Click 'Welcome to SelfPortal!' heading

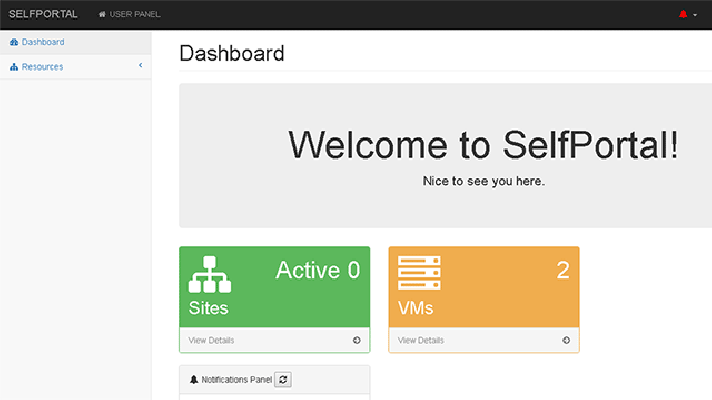coord(484,145)
